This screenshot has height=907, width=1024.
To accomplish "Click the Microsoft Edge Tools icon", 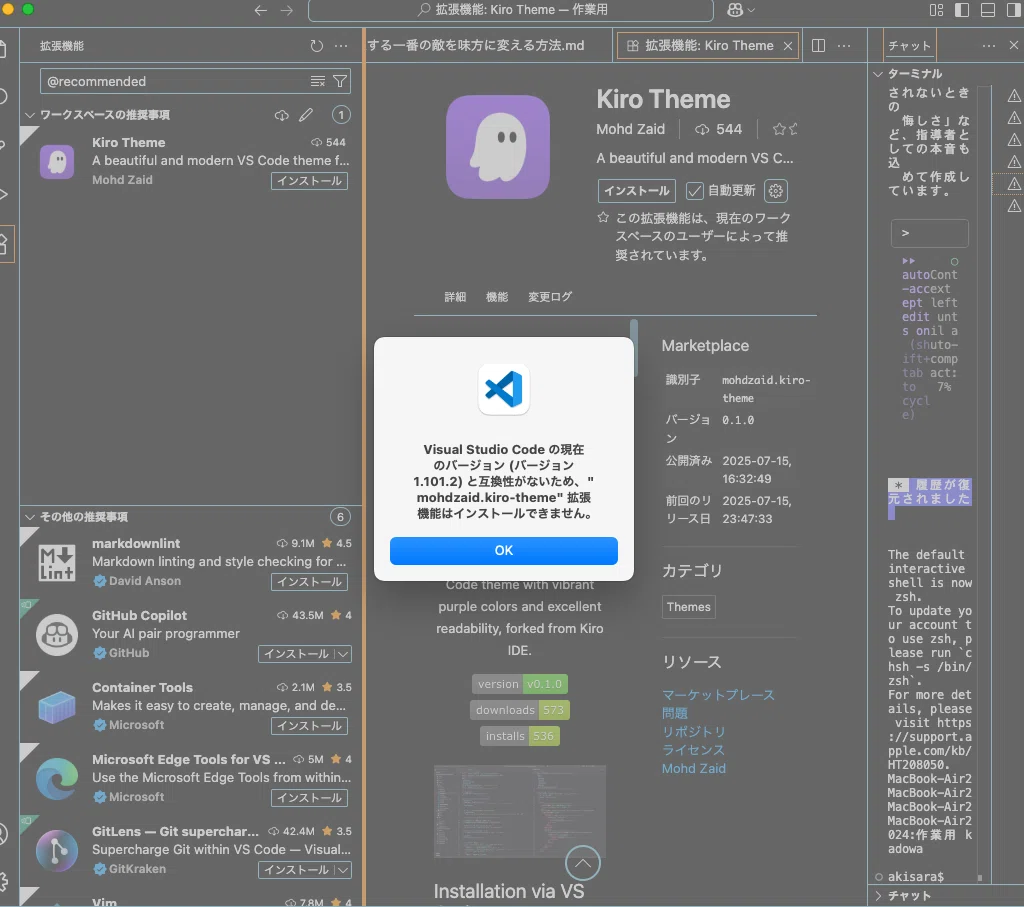I will [57, 778].
